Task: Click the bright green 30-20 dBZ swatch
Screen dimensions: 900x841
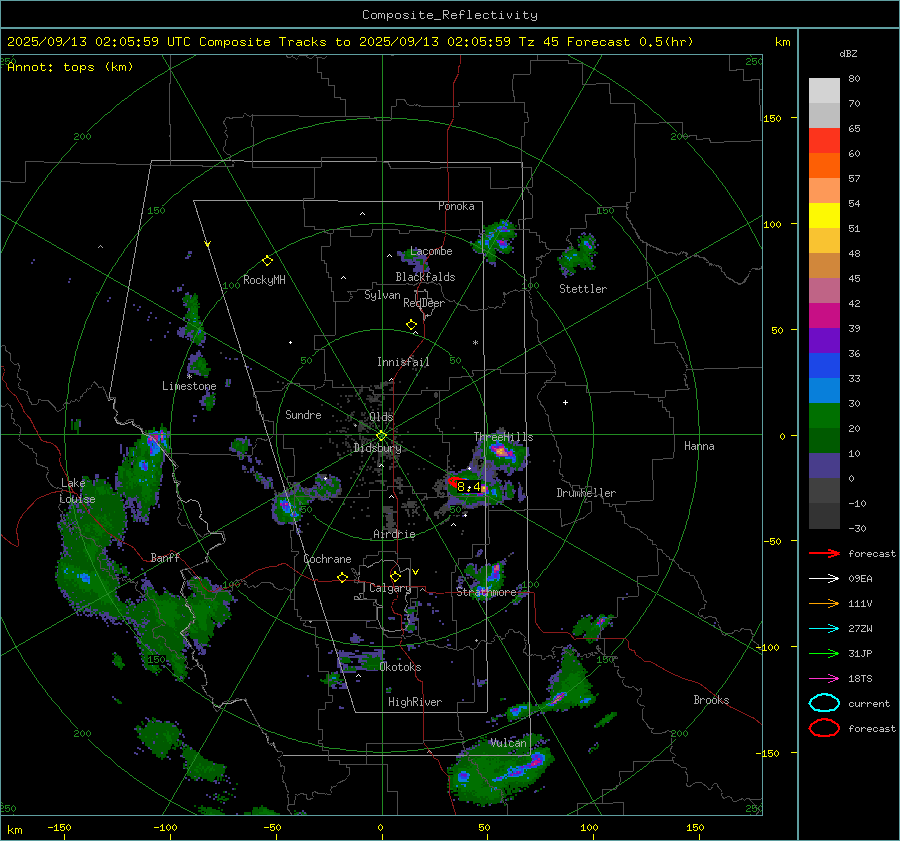Action: [x=824, y=416]
